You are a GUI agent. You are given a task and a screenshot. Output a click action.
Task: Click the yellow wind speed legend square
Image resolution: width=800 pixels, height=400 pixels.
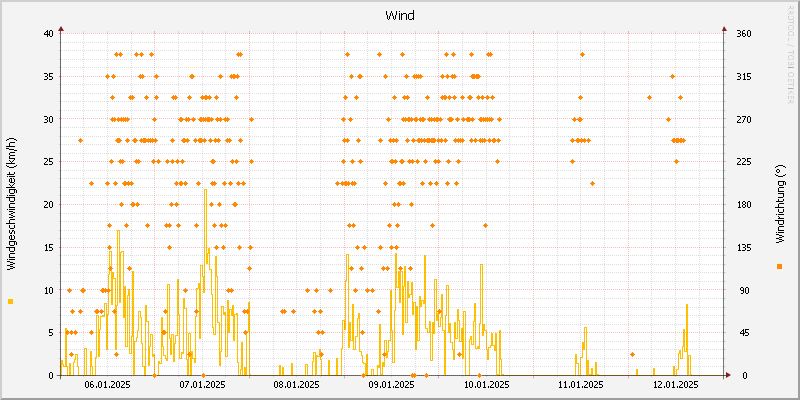10,302
